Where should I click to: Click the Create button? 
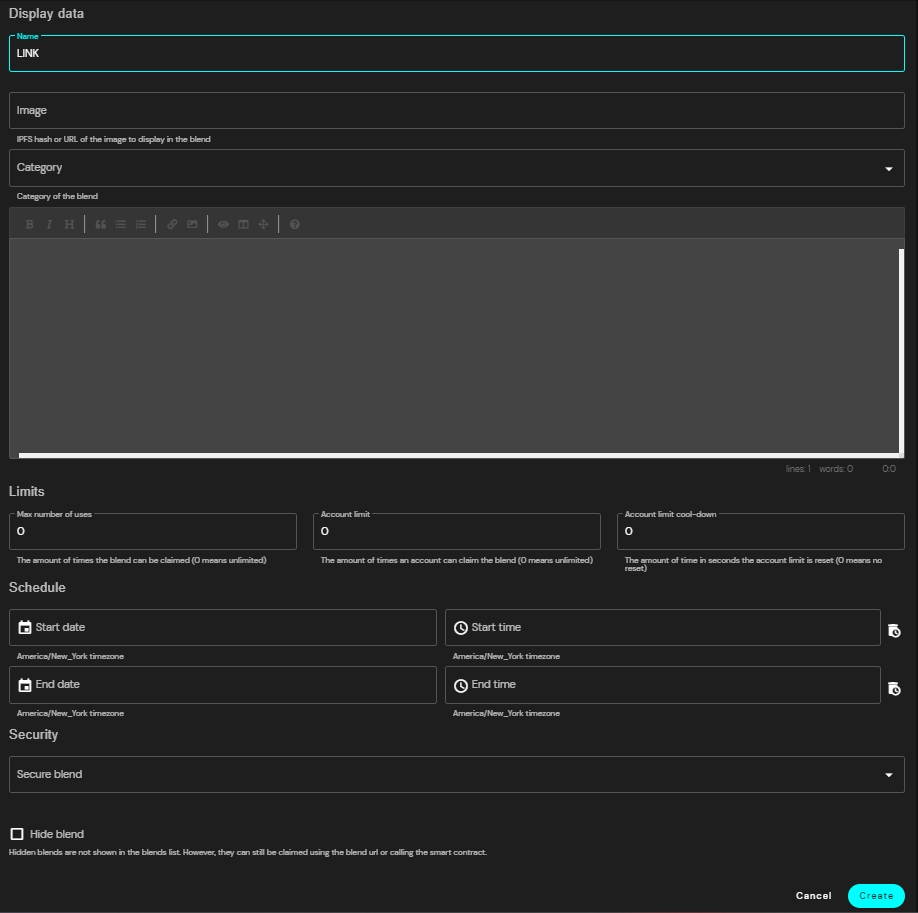click(876, 895)
